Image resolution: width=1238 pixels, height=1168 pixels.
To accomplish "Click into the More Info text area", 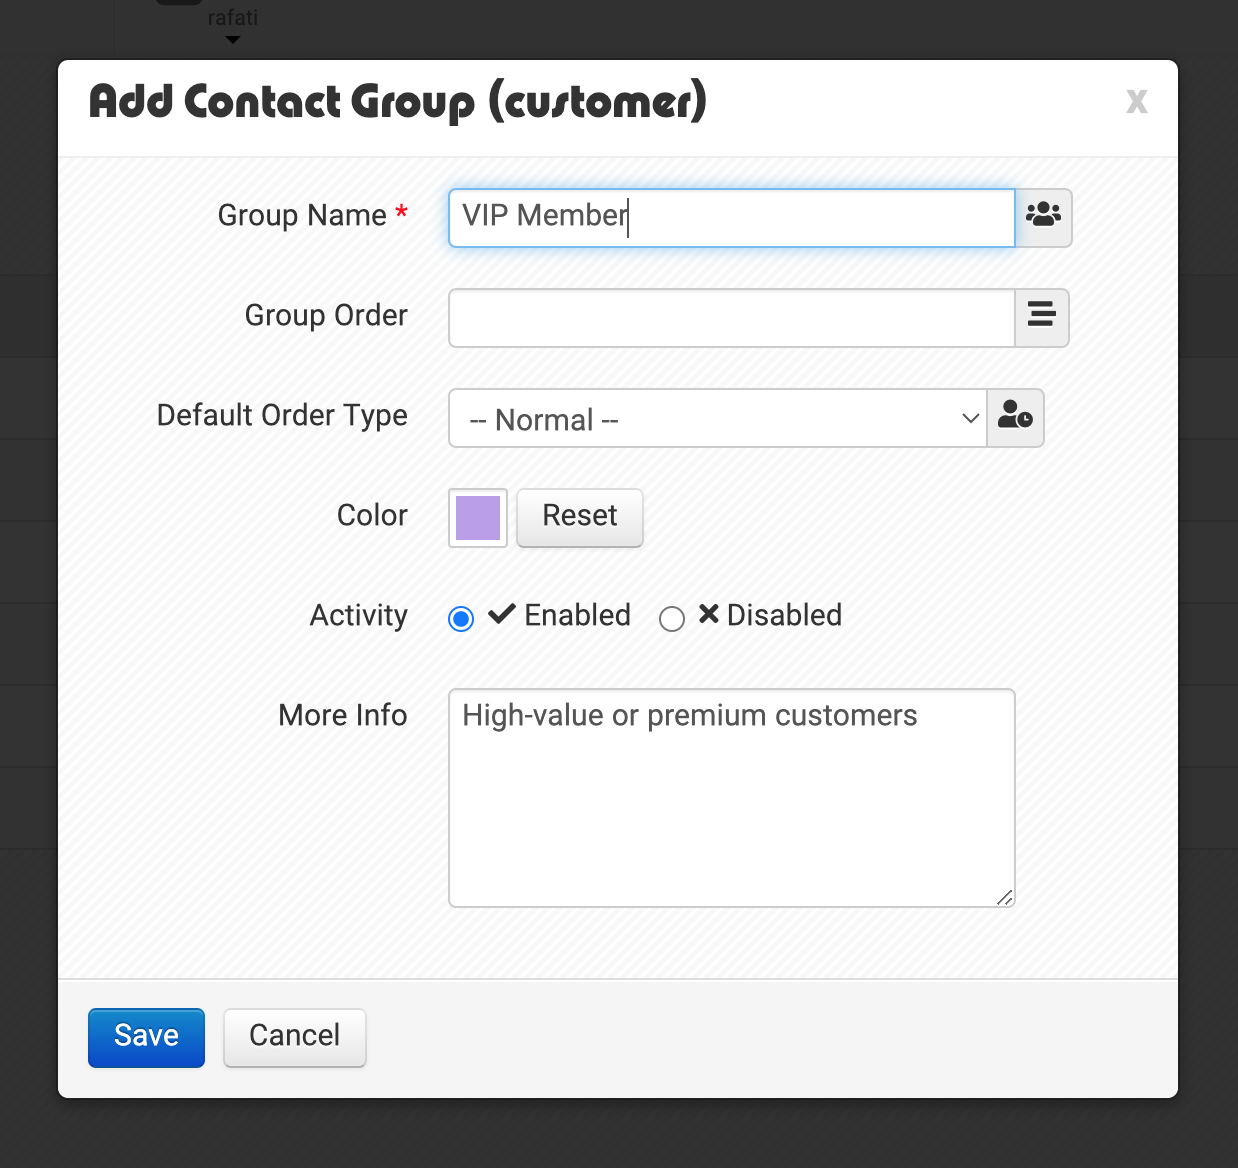I will (x=732, y=798).
